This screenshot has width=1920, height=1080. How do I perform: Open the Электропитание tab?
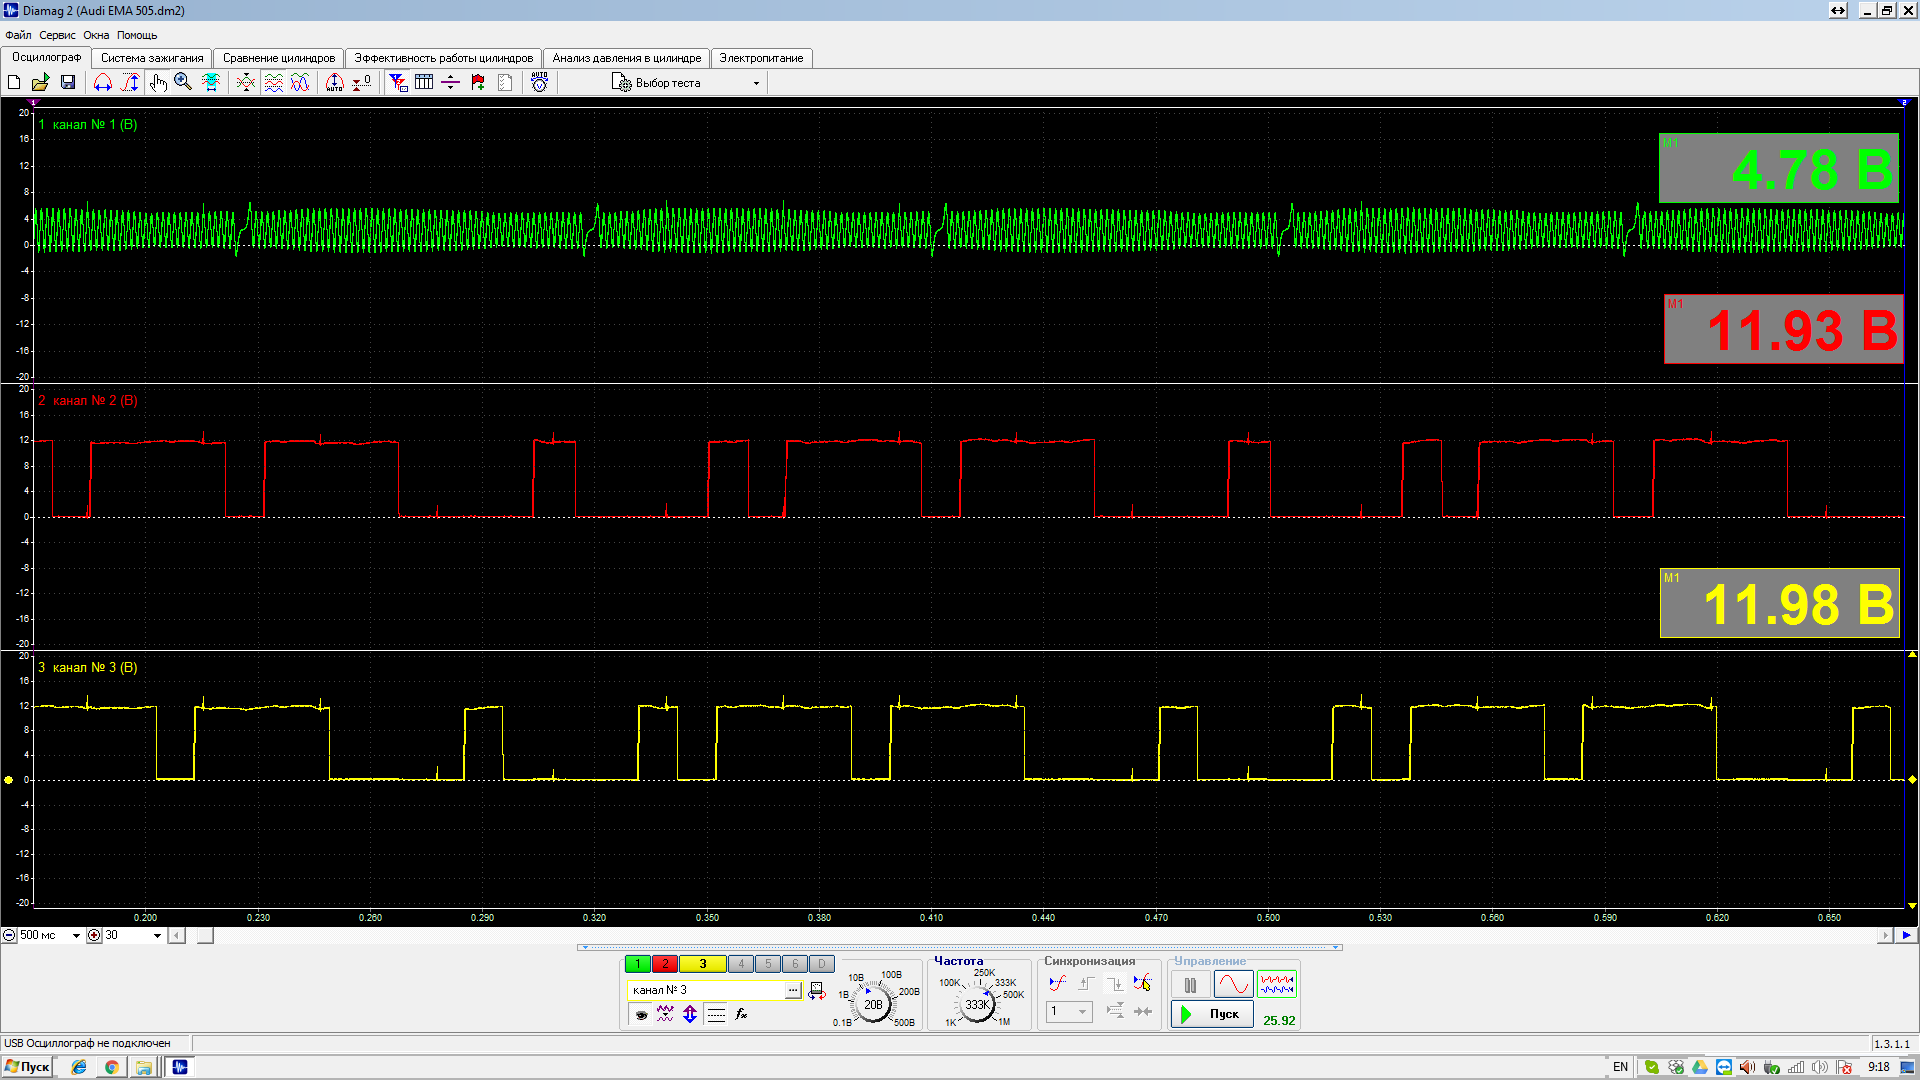[x=761, y=58]
